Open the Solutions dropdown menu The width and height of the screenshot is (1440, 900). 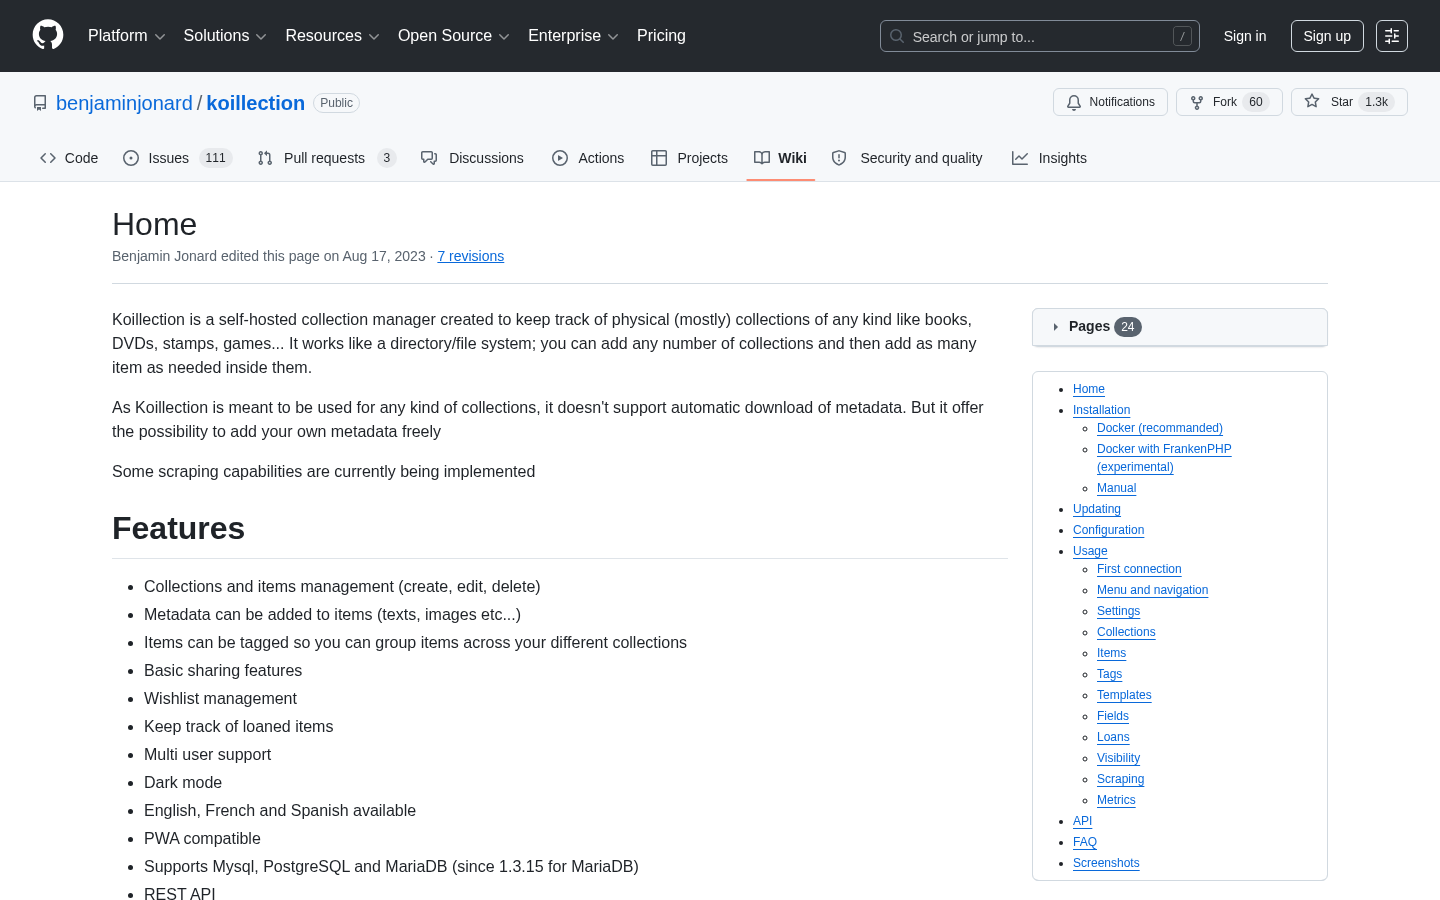click(x=225, y=36)
